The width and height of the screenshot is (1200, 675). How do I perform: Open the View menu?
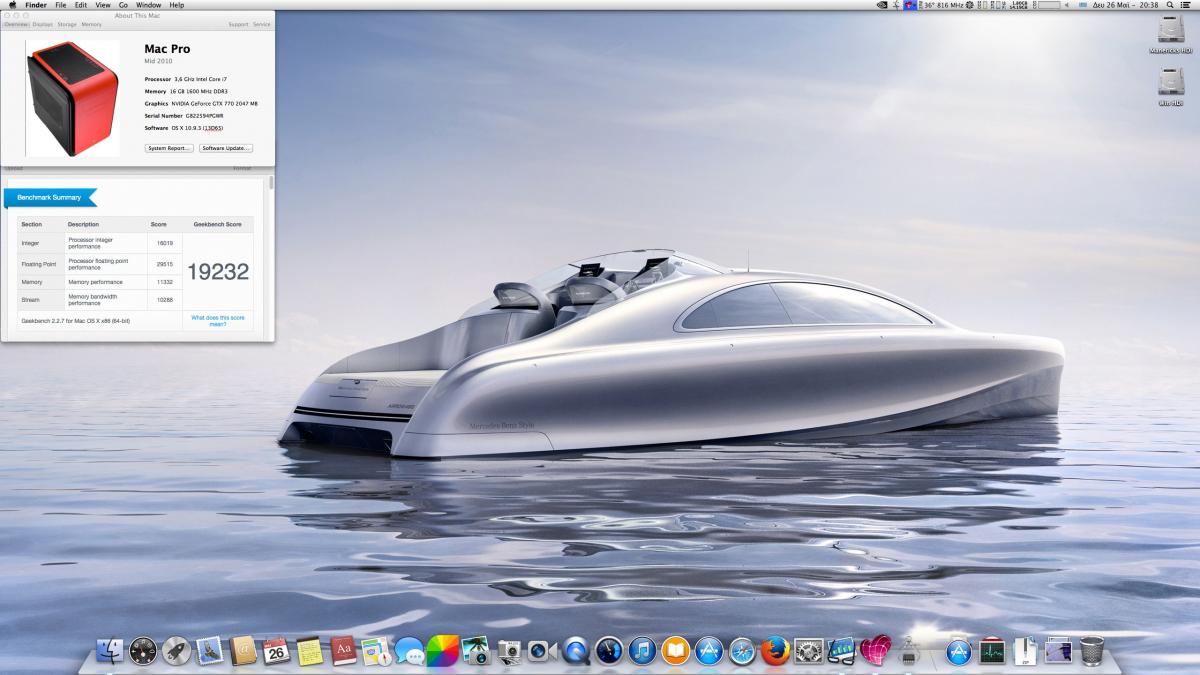[x=103, y=5]
